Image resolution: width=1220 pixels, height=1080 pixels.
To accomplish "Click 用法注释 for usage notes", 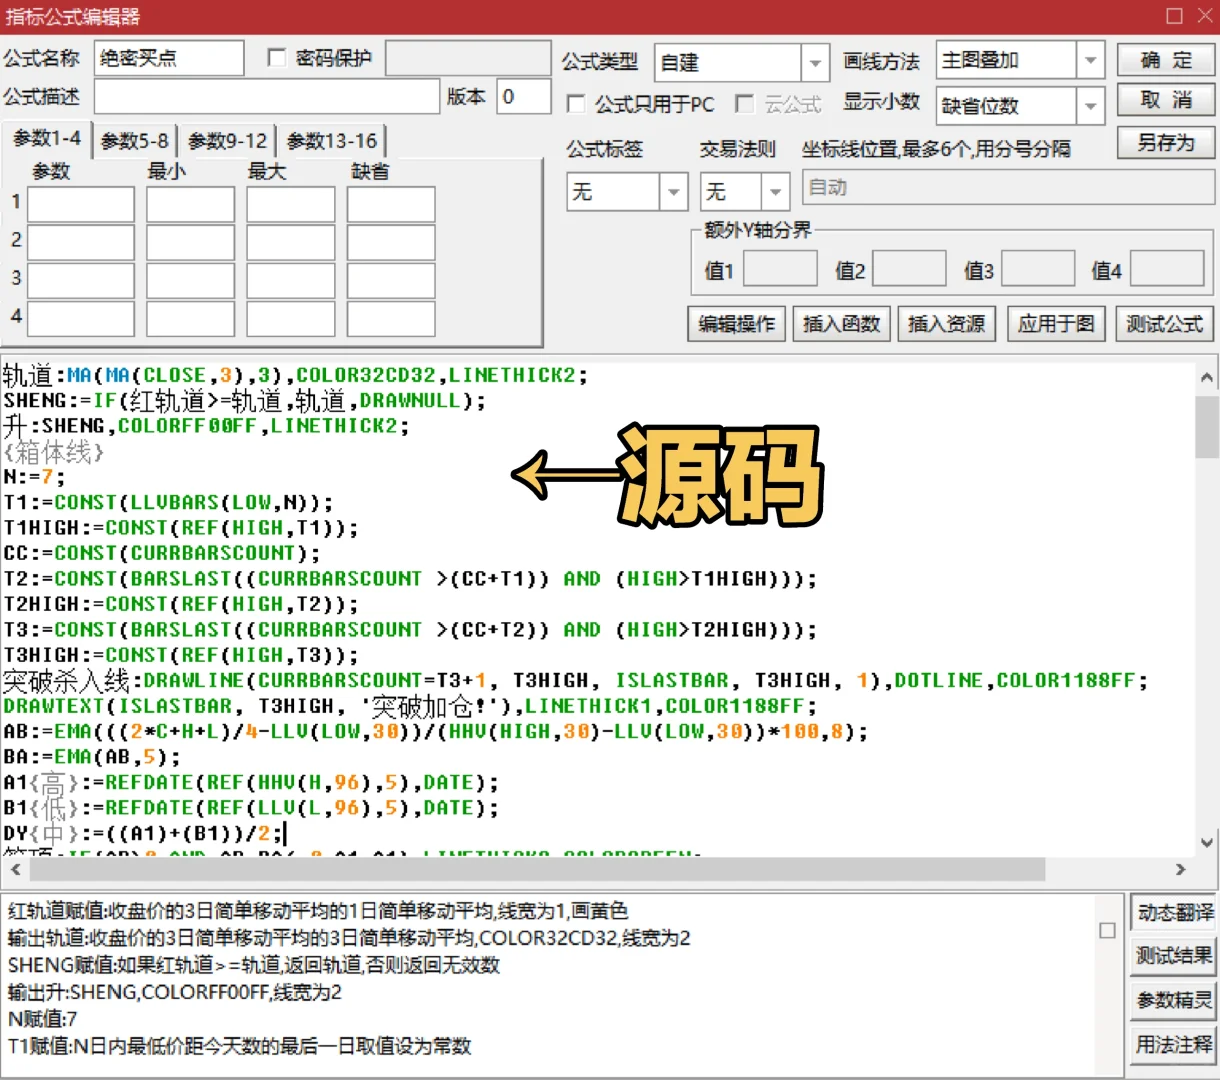I will pos(1172,1044).
